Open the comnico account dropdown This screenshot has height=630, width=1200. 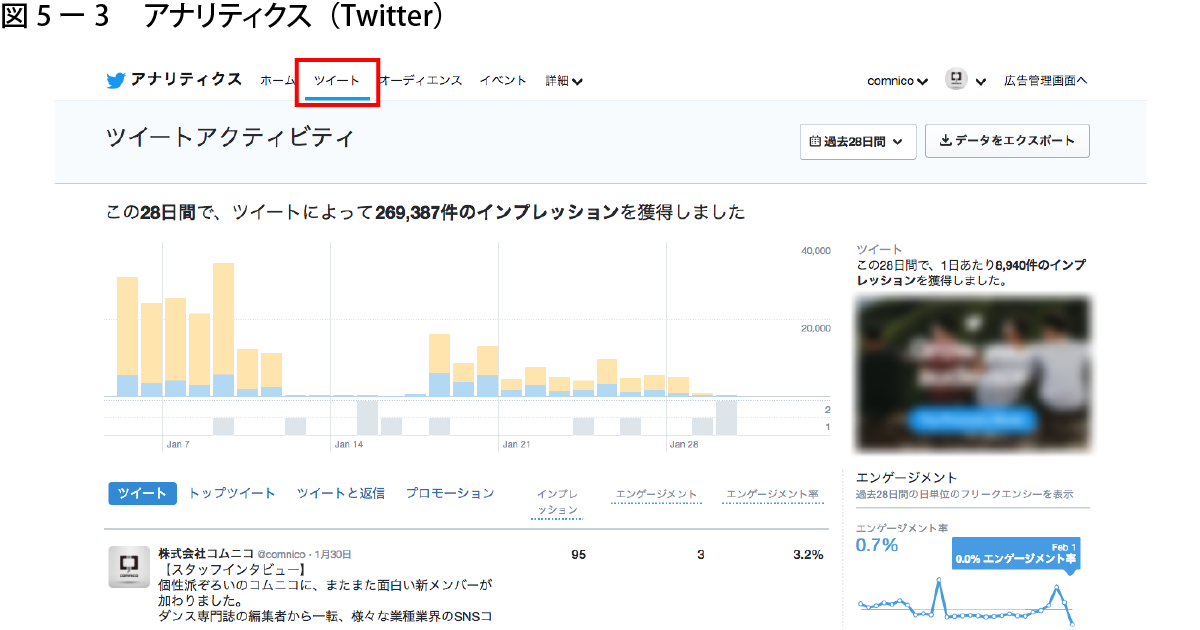tap(897, 81)
